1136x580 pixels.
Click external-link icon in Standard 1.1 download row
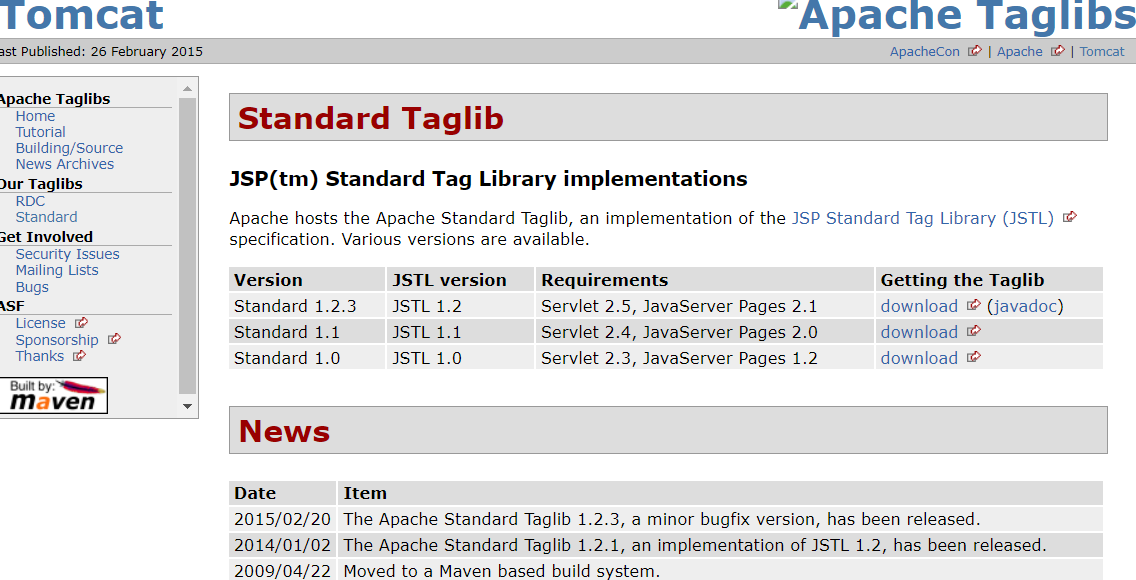(x=974, y=331)
